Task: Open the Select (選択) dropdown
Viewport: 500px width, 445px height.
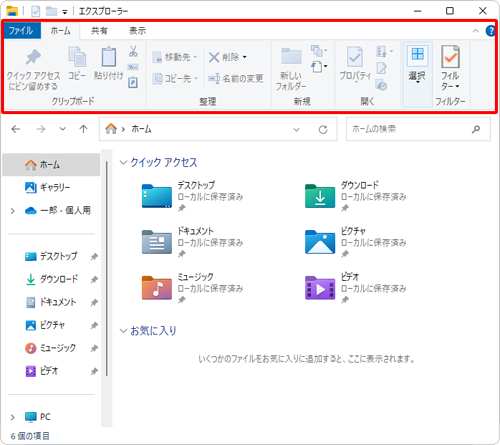Action: click(x=417, y=74)
